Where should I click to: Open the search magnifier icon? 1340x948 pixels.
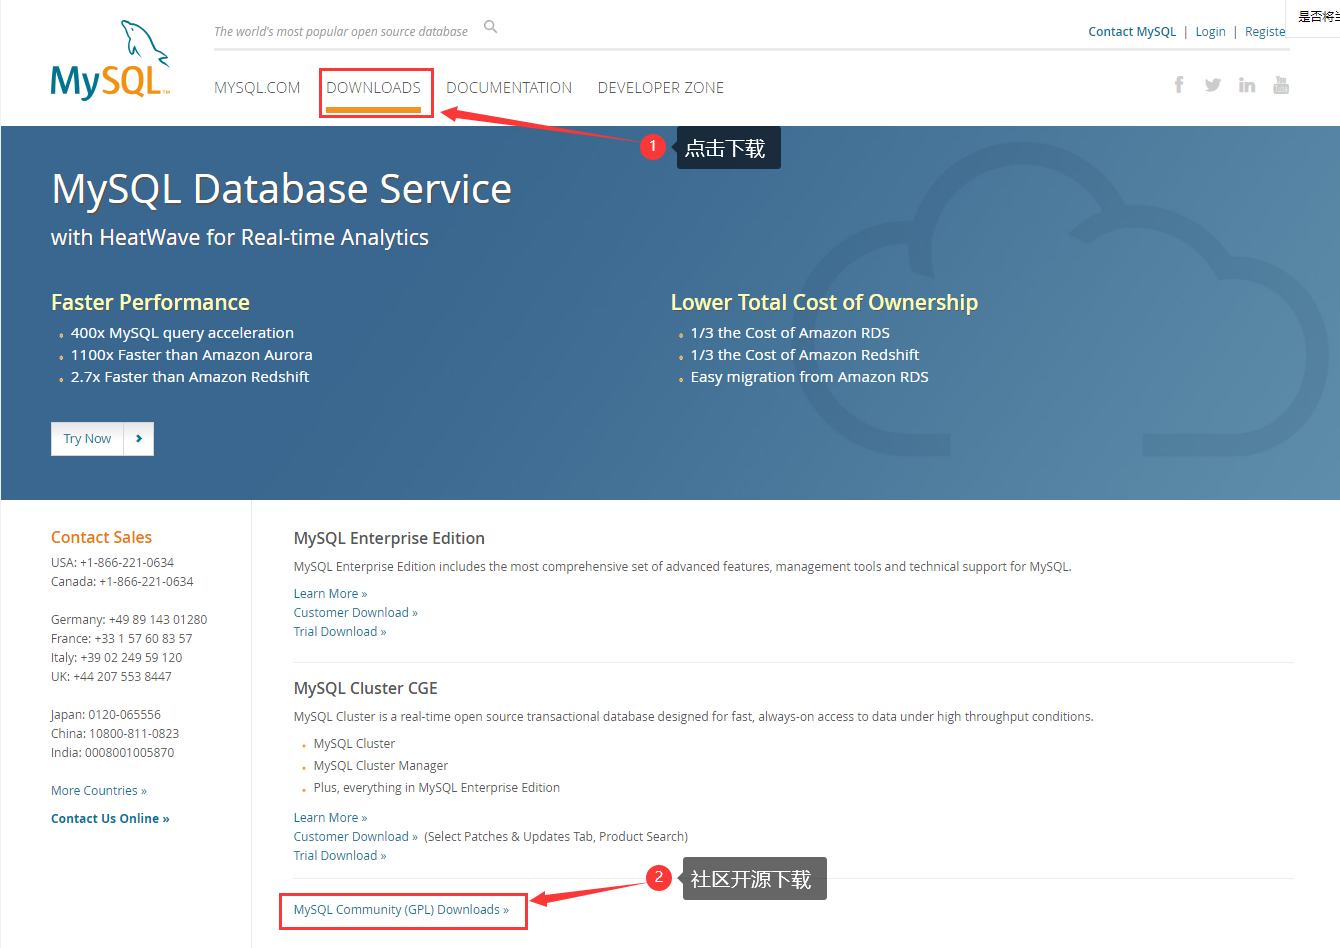490,27
